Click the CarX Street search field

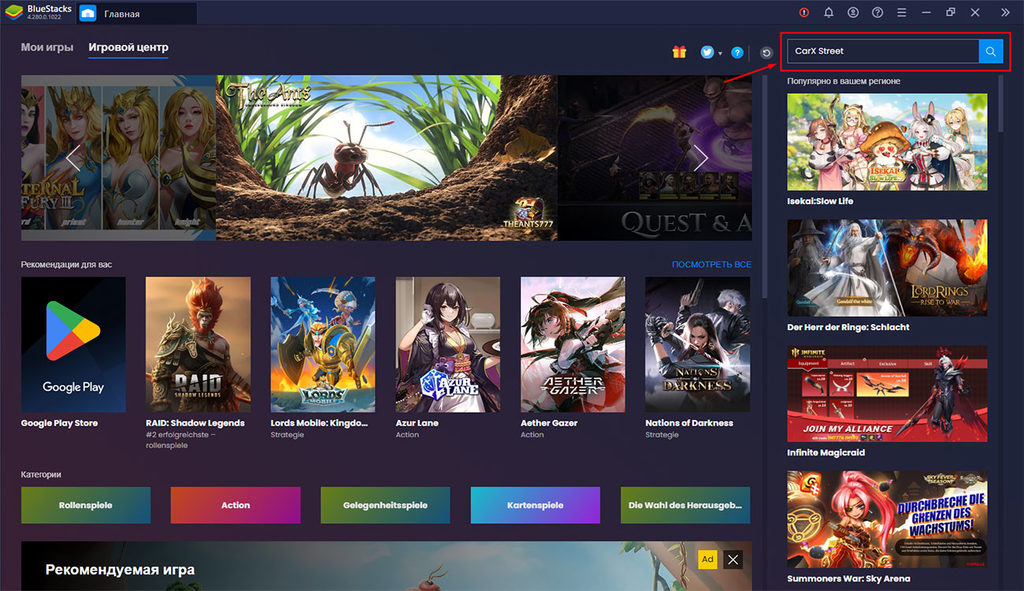click(x=882, y=51)
